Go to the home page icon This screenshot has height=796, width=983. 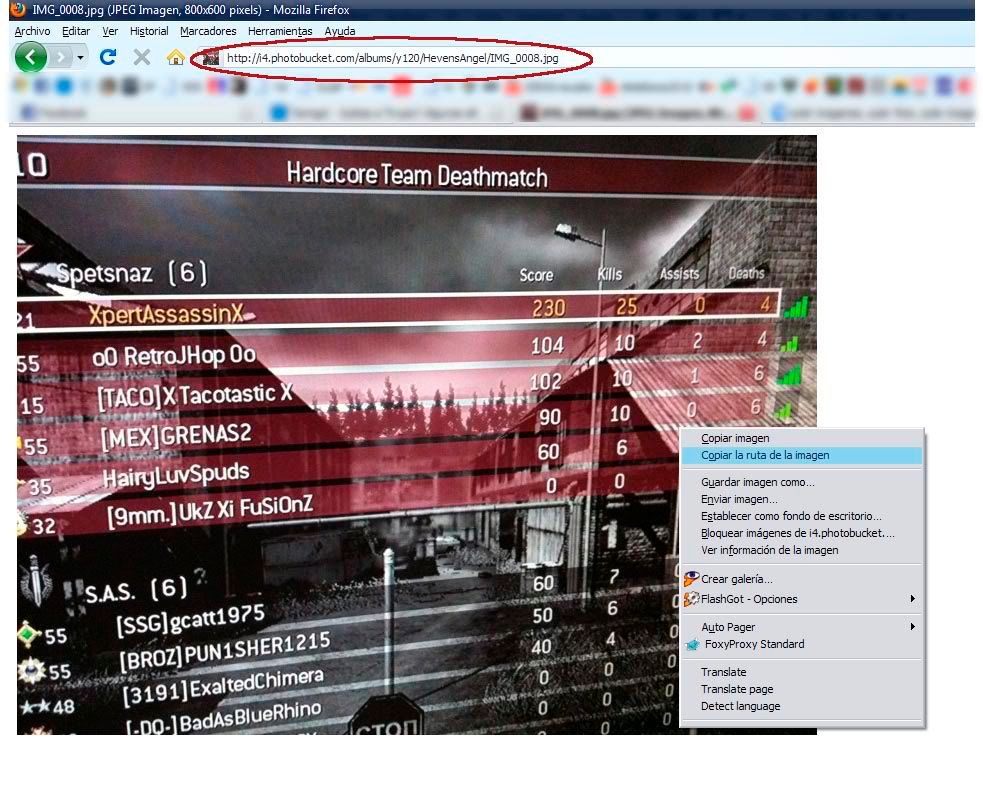pos(176,58)
